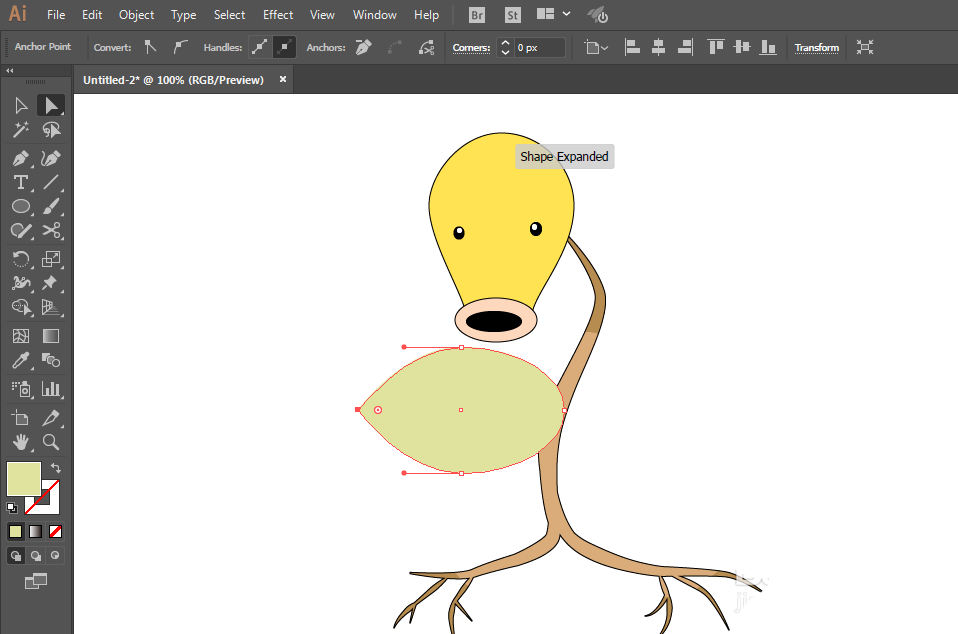This screenshot has width=958, height=634.
Task: Open Adobe Bridge with Br icon
Action: pyautogui.click(x=477, y=15)
